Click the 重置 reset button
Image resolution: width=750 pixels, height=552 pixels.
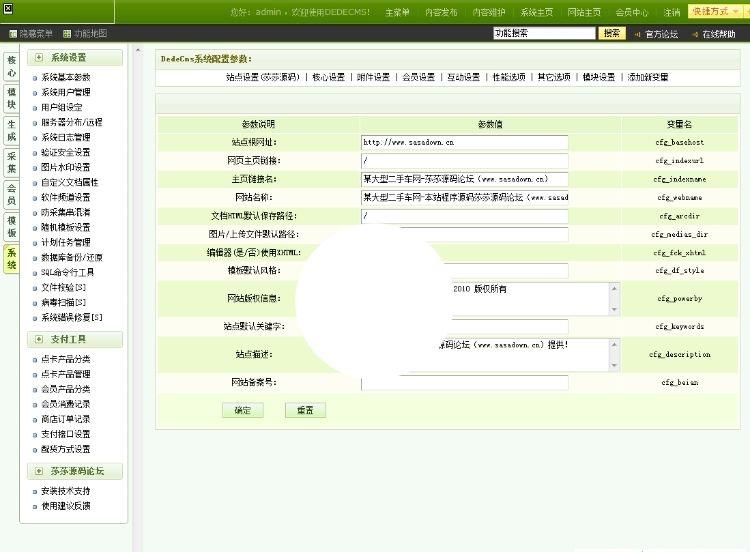coord(305,410)
